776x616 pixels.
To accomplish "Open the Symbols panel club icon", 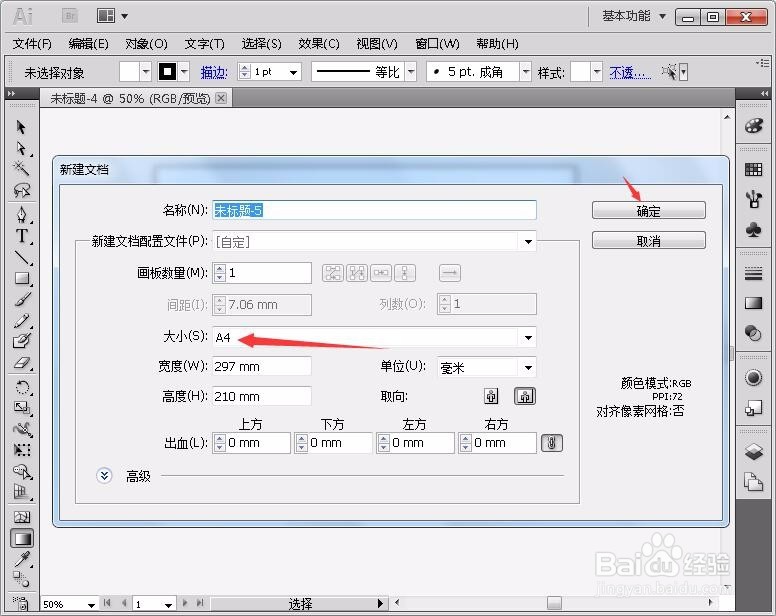I will [753, 230].
